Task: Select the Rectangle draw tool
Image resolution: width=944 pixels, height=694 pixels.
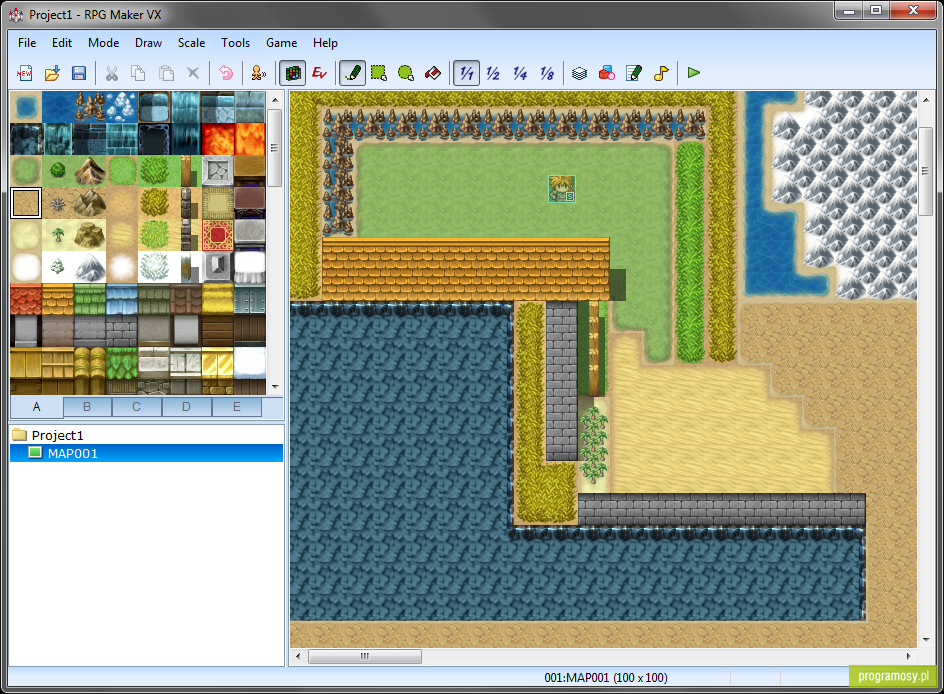Action: [379, 73]
